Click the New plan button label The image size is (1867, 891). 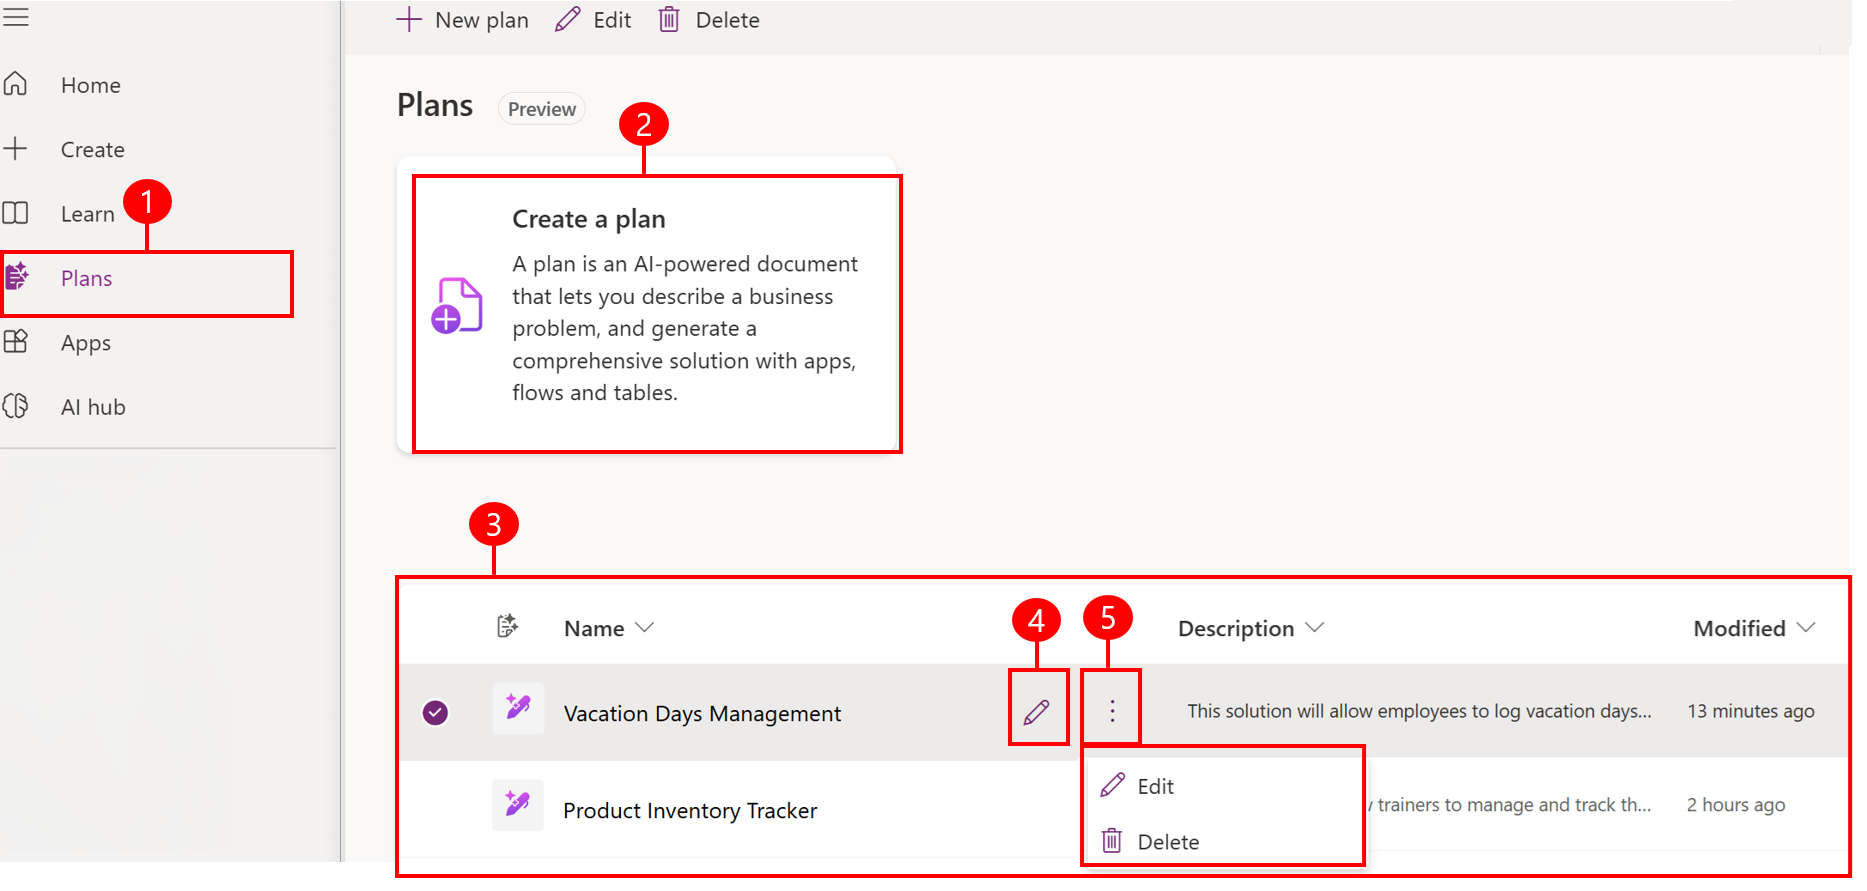point(482,20)
